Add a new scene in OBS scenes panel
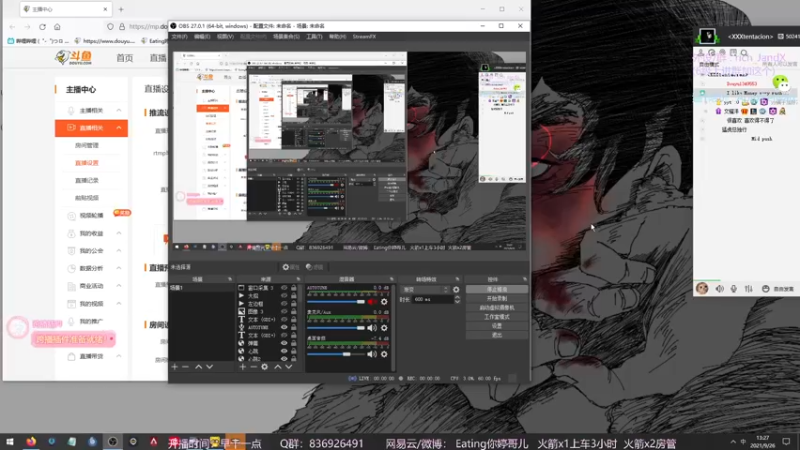800x450 pixels. point(174,367)
